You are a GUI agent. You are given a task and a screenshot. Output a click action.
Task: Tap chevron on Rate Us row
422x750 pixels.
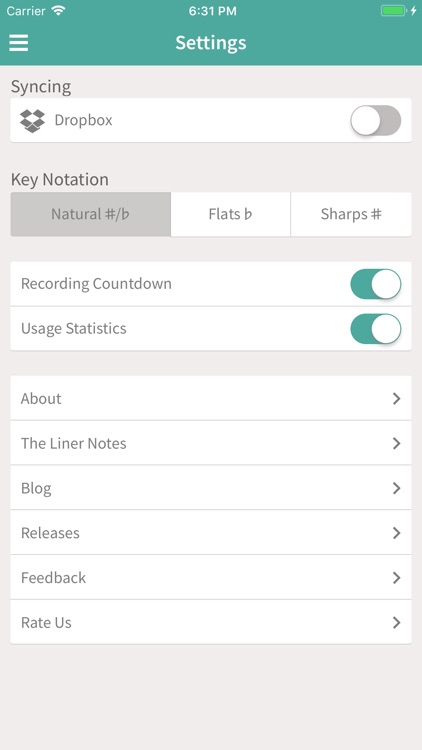397,622
